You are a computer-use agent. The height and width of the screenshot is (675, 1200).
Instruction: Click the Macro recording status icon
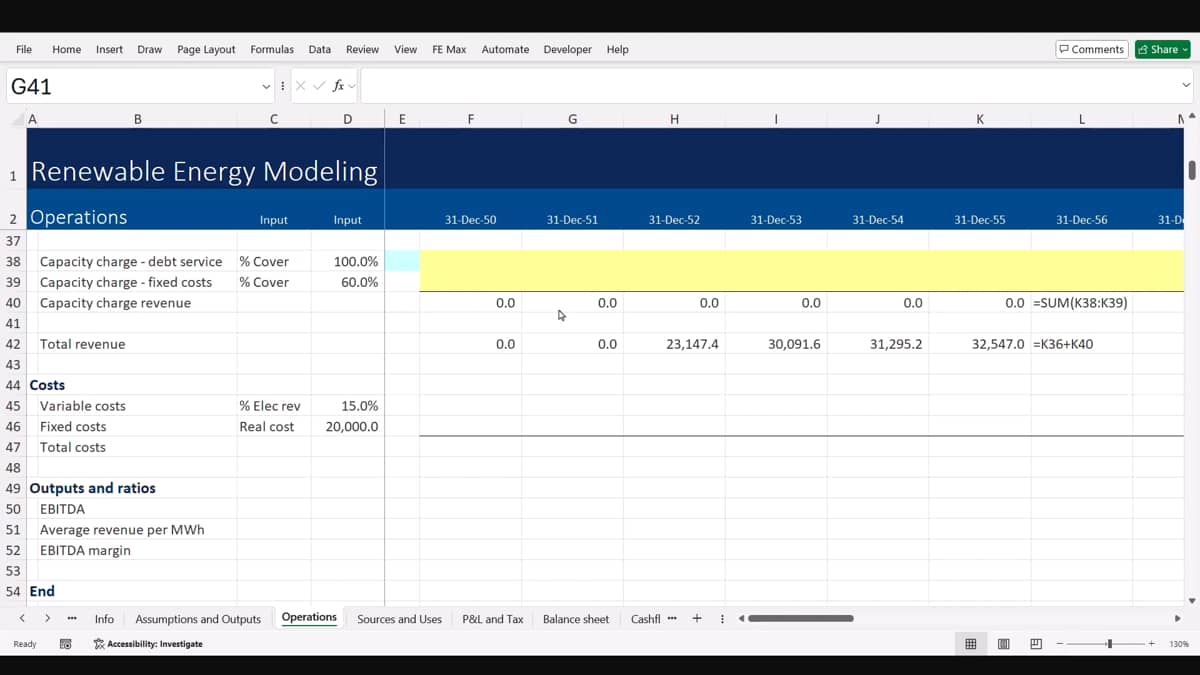[65, 644]
